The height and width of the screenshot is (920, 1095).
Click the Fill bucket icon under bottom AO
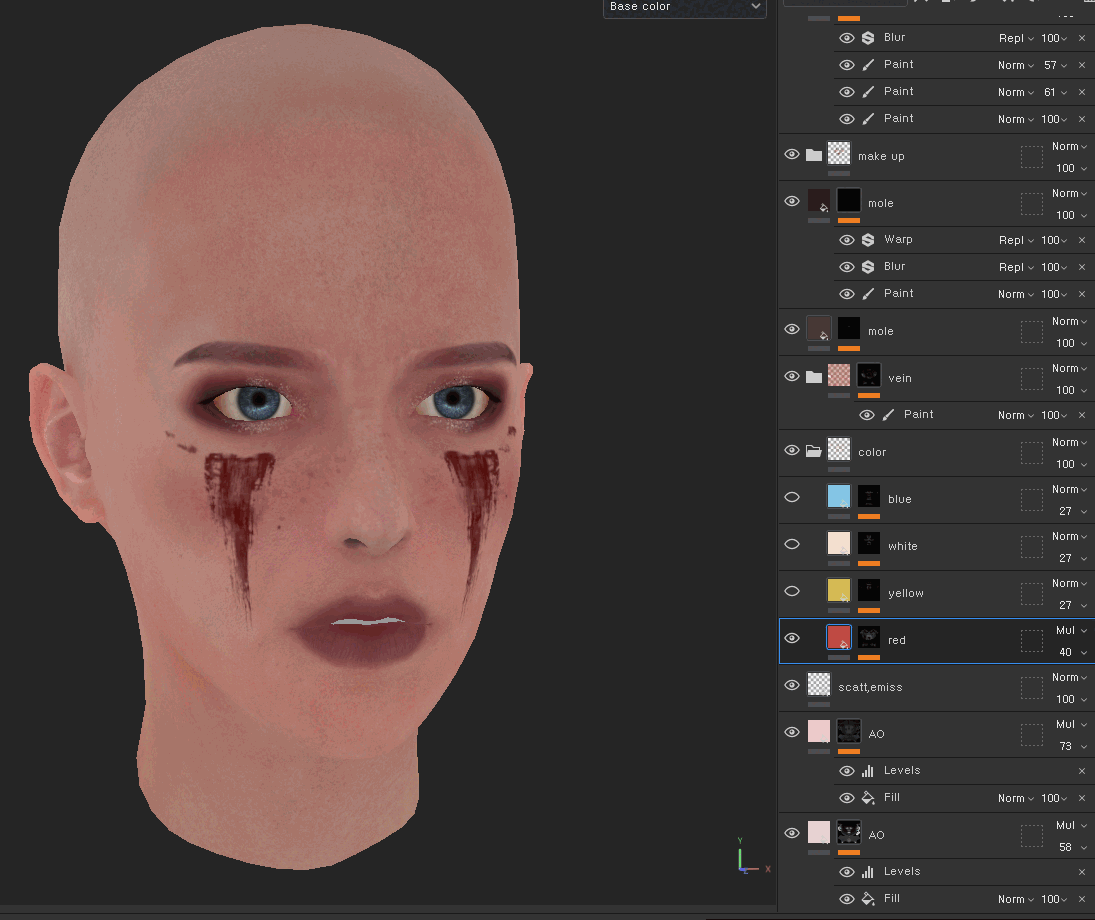coord(868,898)
